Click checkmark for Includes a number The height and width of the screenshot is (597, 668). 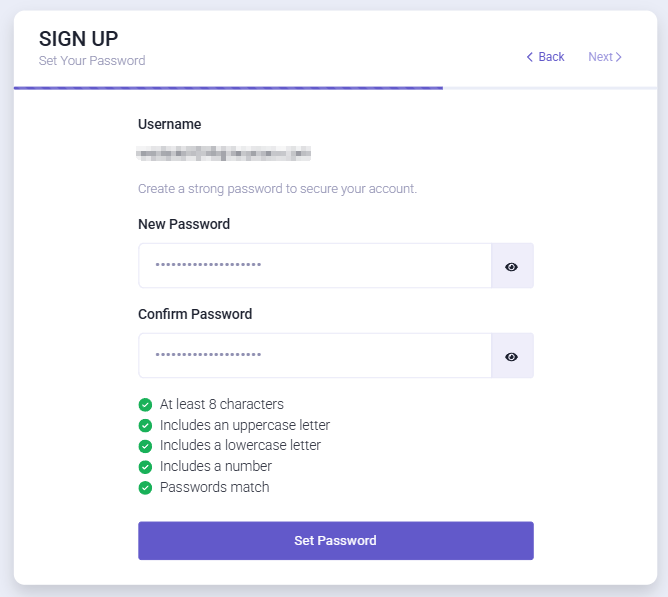pos(145,467)
